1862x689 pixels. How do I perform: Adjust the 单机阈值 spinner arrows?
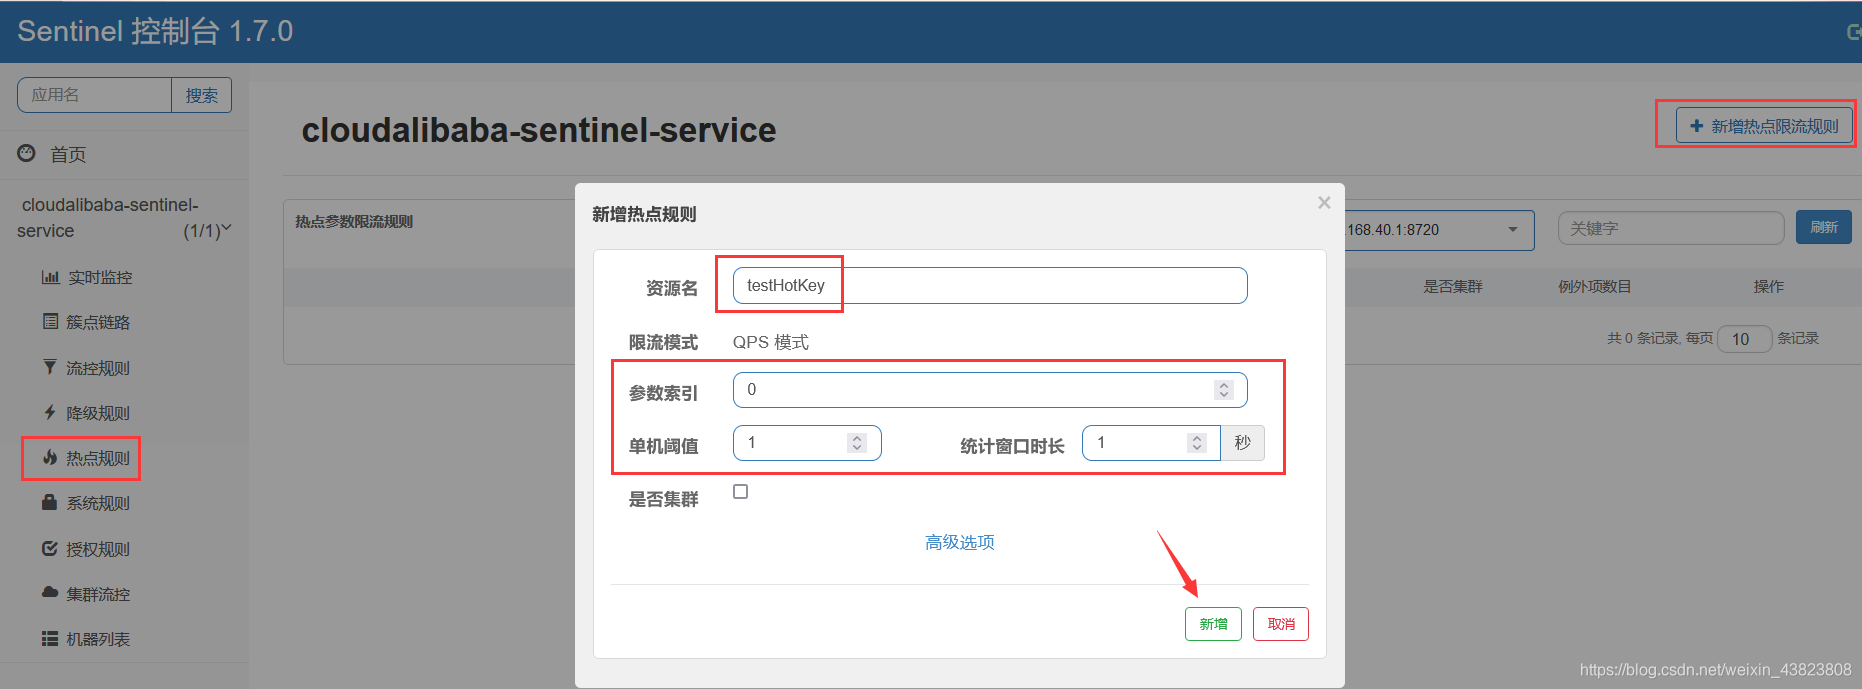pos(857,443)
